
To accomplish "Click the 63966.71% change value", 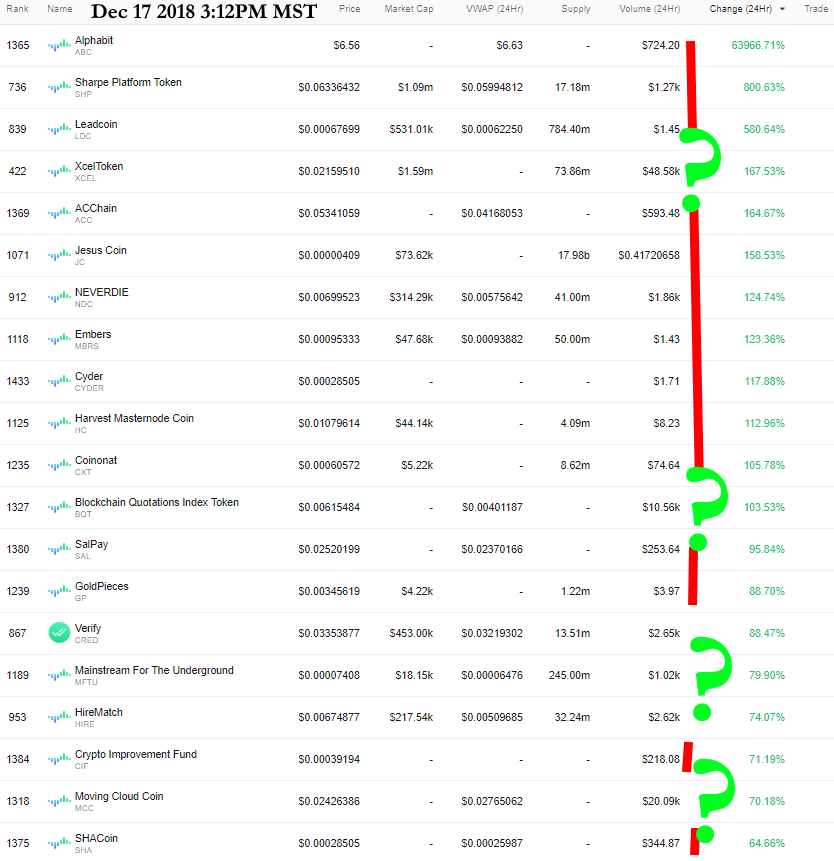I will (x=758, y=46).
